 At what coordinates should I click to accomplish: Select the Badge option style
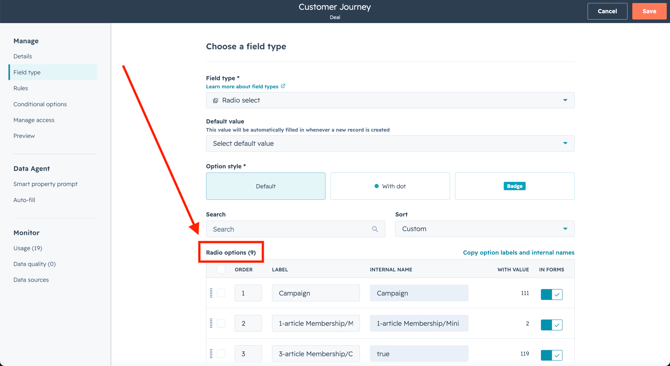tap(514, 186)
